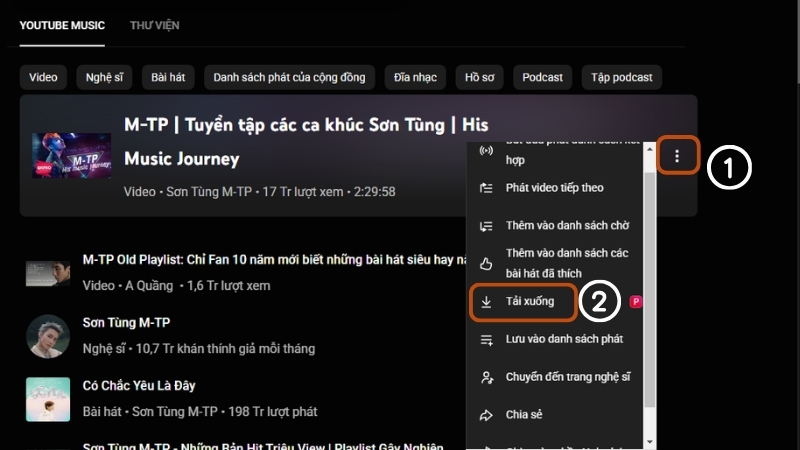
Task: Select the Hồ sơ filter chip
Action: pos(479,78)
